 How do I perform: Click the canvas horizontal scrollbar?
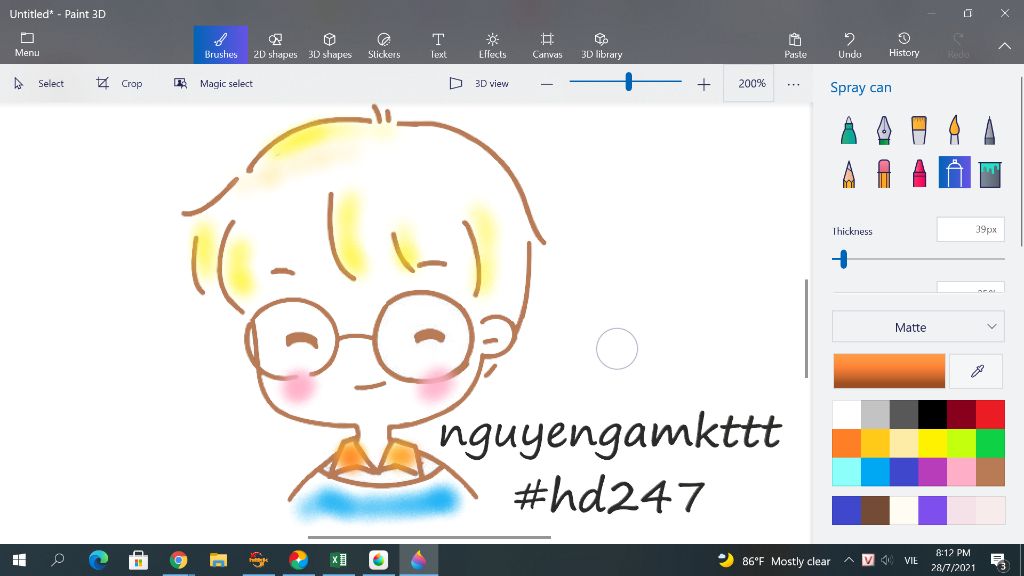429,537
